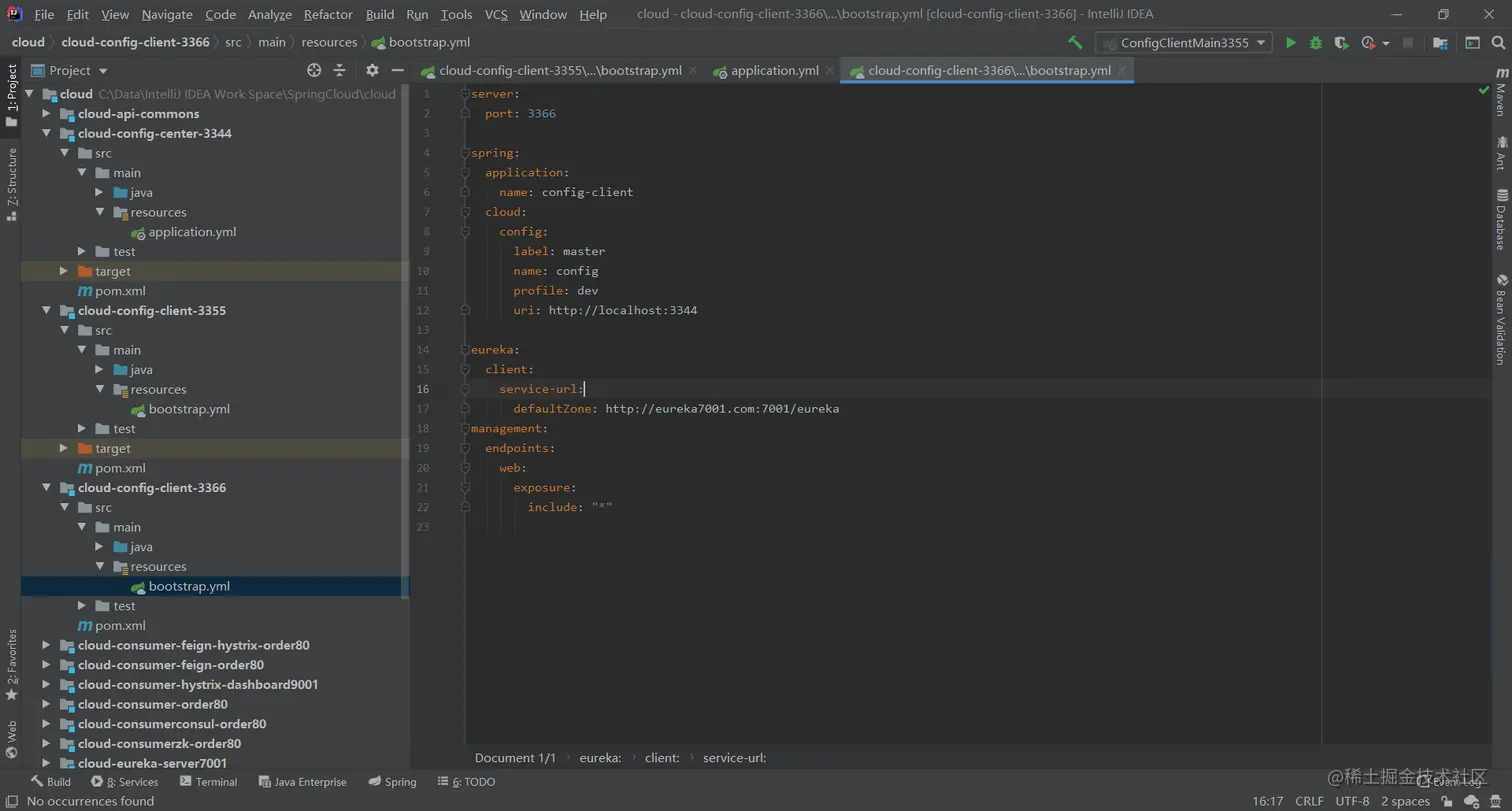Collapse the cloud-config-center-3344 module node
This screenshot has width=1512, height=811.
click(46, 133)
